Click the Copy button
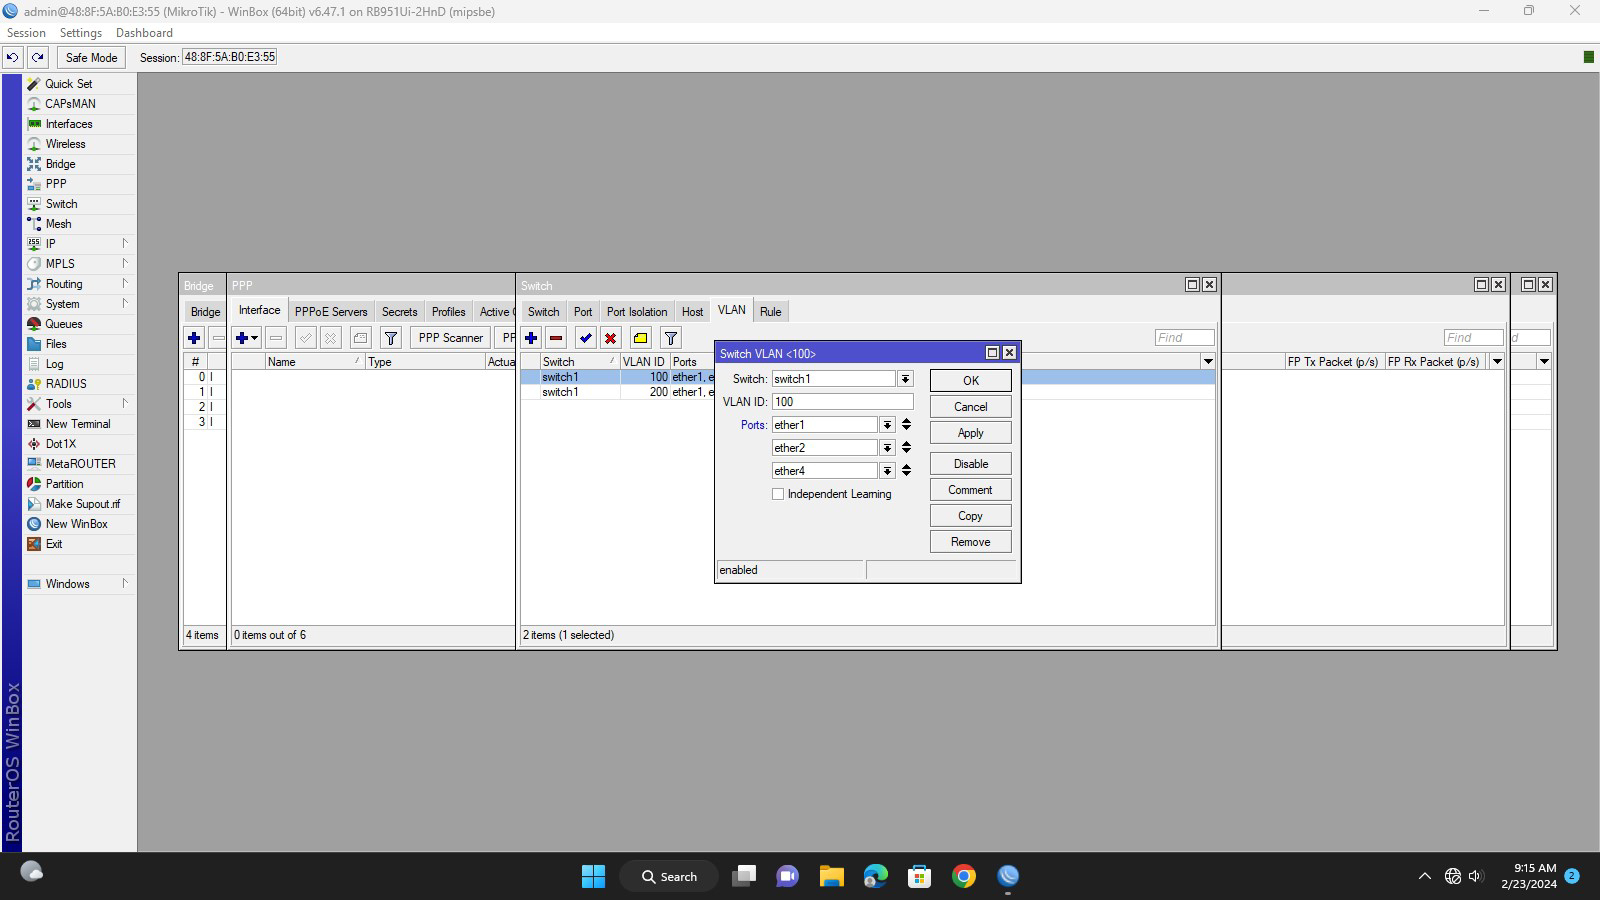 click(970, 516)
